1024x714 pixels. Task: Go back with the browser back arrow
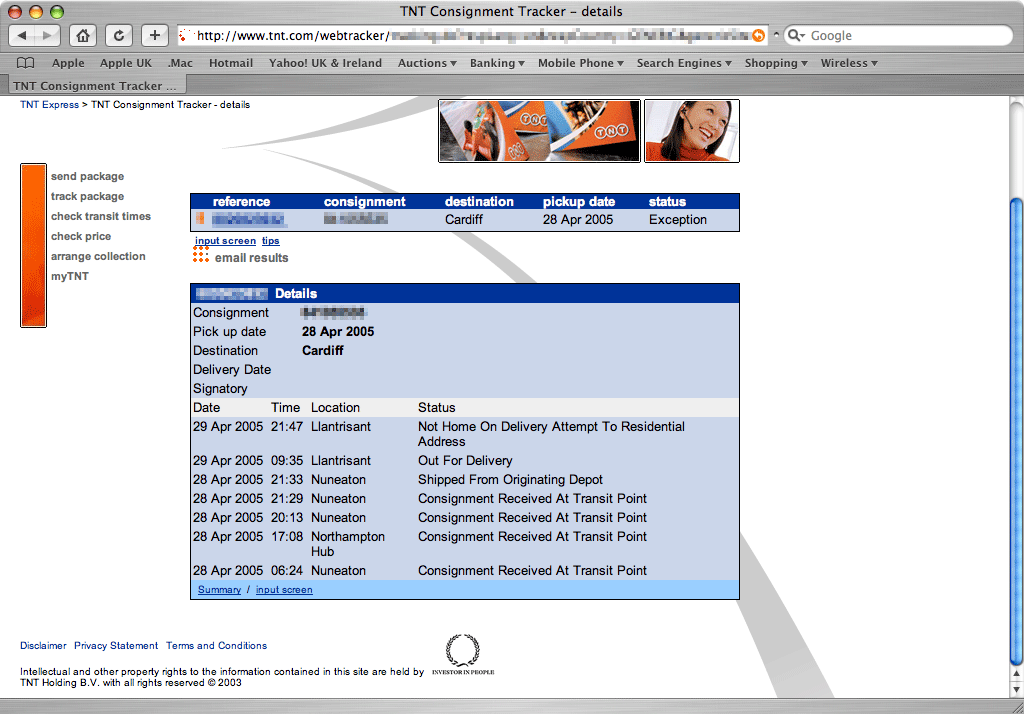22,35
